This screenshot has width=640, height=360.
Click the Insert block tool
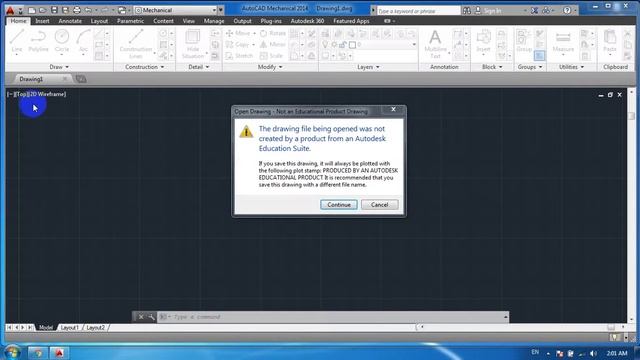point(483,41)
